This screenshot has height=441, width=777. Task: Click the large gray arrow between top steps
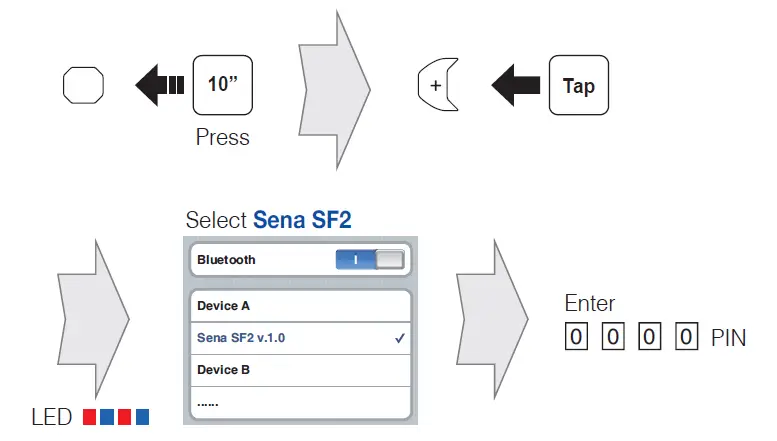[x=334, y=85]
